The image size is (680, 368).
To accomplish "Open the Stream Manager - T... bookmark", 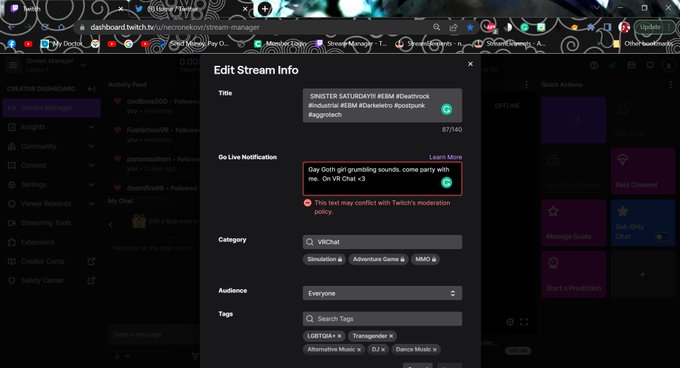I will [351, 44].
